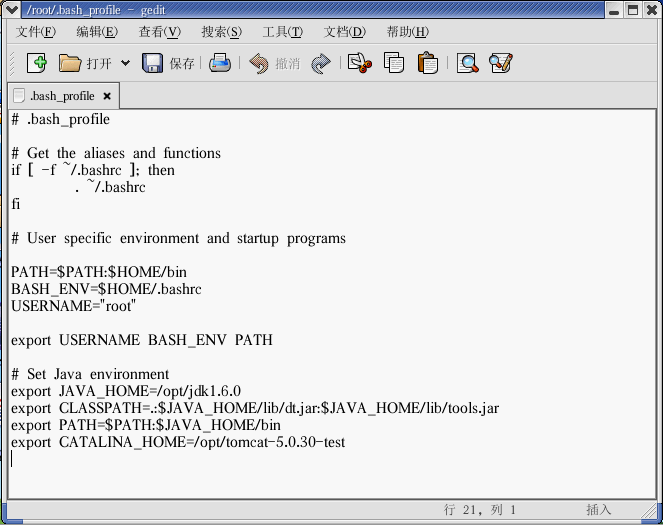
Task: Click the 撤消 button label
Action: tap(288, 64)
